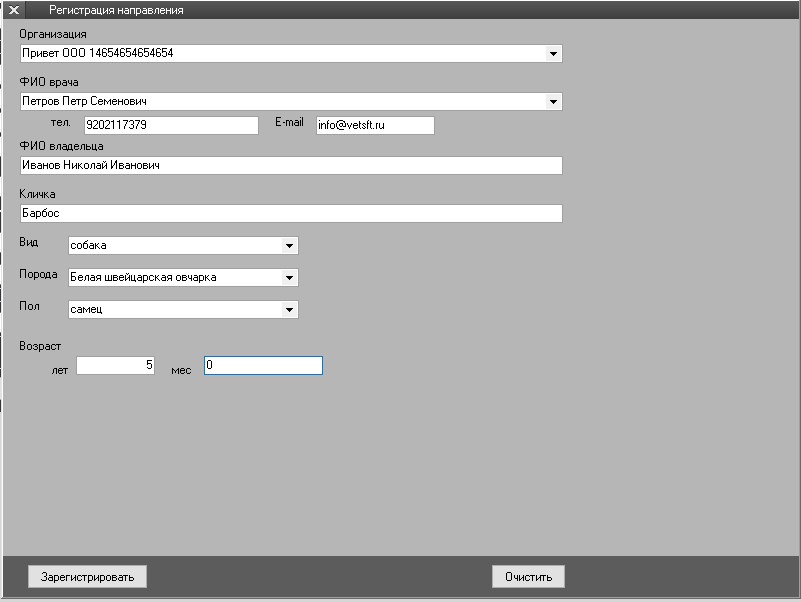
Task: Open the ФИО врача dropdown arrow
Action: [553, 101]
